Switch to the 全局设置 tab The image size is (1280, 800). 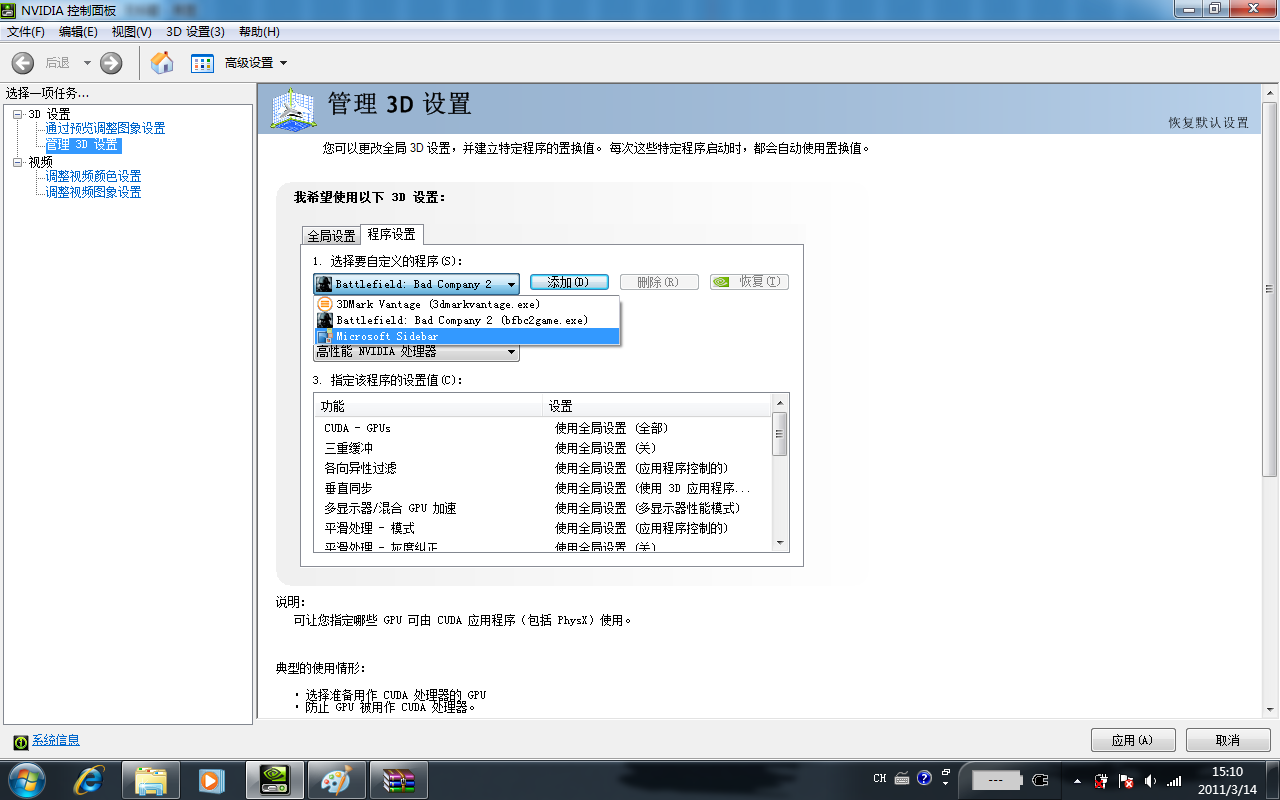click(331, 236)
